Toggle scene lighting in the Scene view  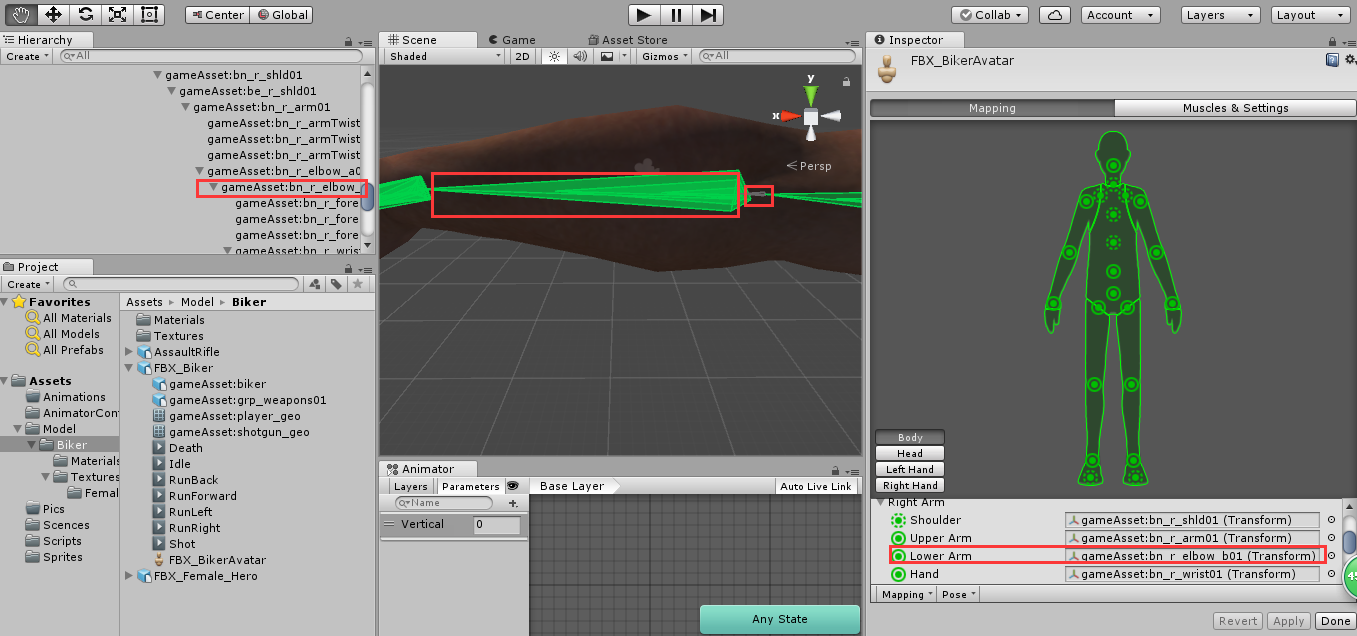tap(553, 56)
